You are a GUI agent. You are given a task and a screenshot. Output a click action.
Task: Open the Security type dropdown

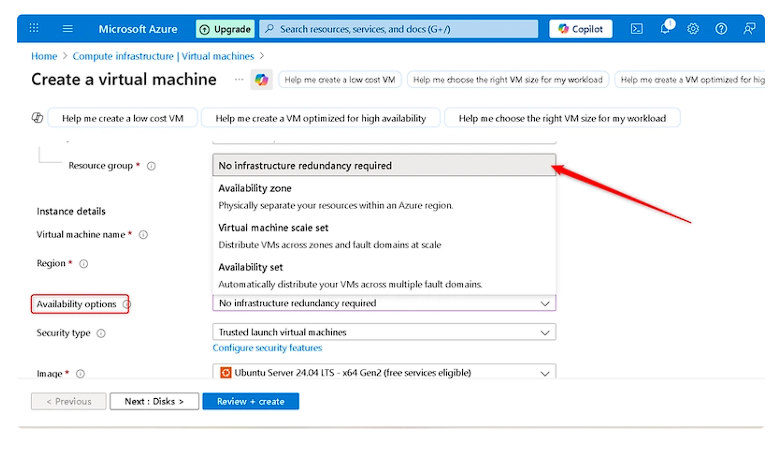click(384, 332)
